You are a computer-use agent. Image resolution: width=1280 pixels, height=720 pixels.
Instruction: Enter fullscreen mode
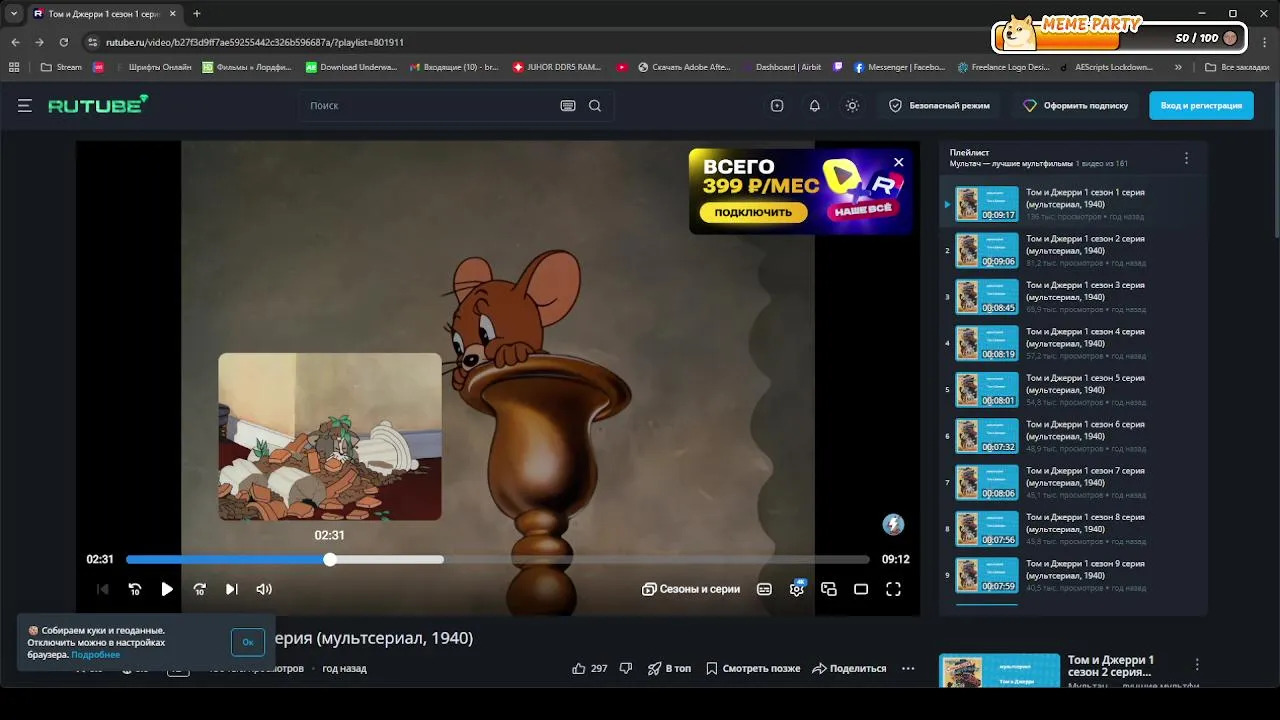[894, 589]
